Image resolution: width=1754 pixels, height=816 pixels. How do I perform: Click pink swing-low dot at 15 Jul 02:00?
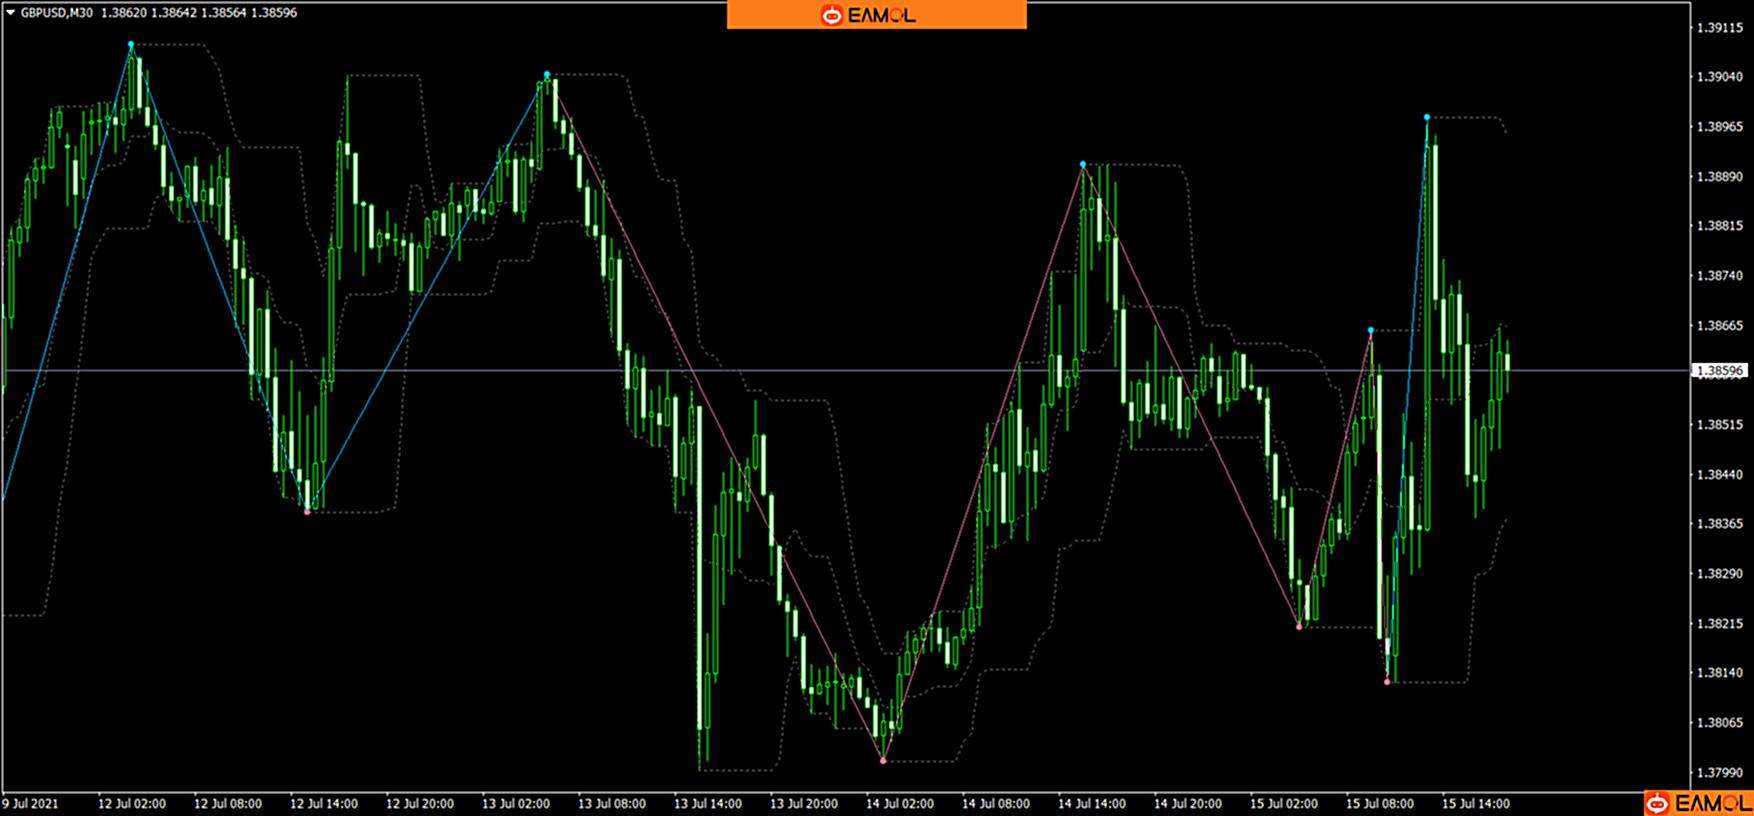(x=1299, y=627)
